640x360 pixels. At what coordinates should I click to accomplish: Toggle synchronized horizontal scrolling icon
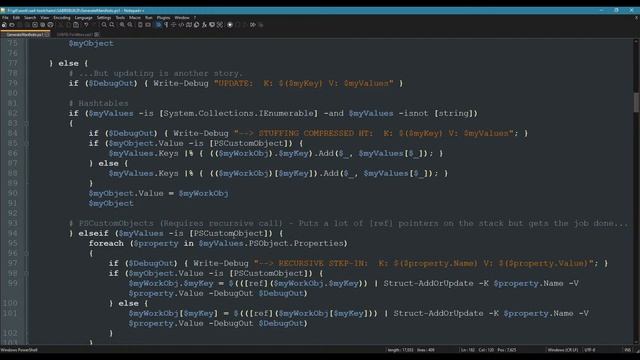coord(148,25)
